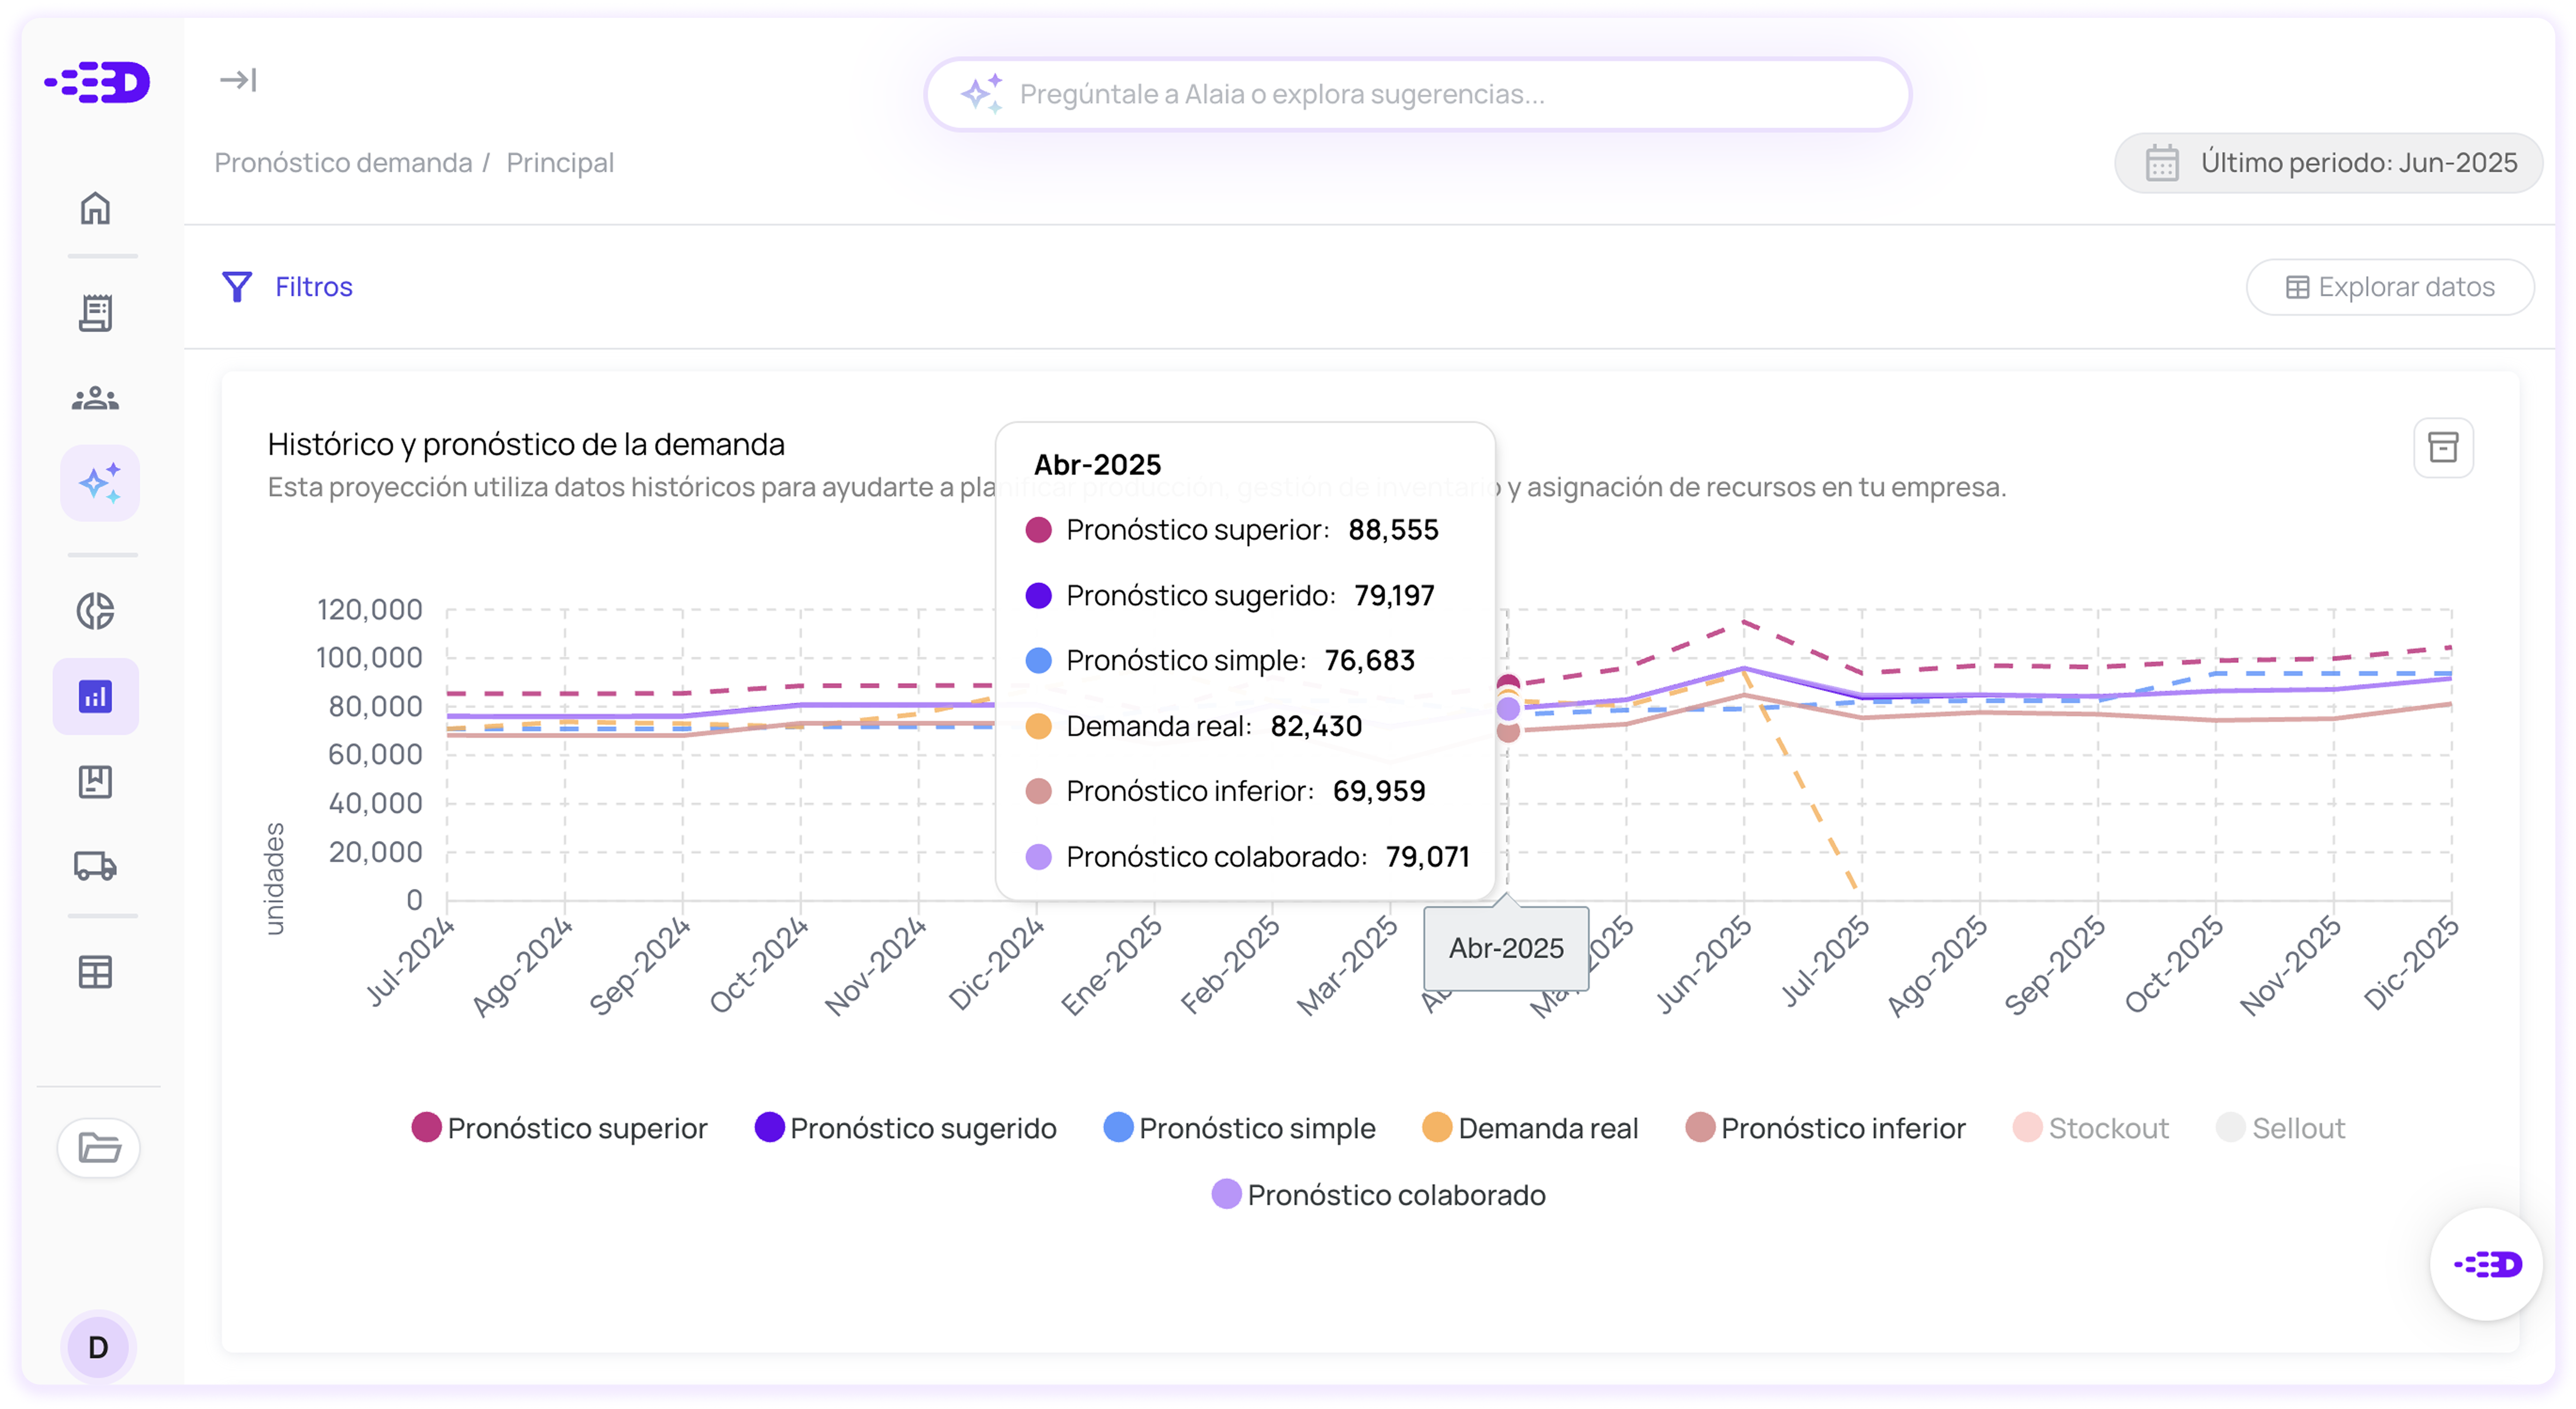Click the Pronóstico inferior marker at Abr-2025
The height and width of the screenshot is (1409, 2576).
coord(1508,731)
